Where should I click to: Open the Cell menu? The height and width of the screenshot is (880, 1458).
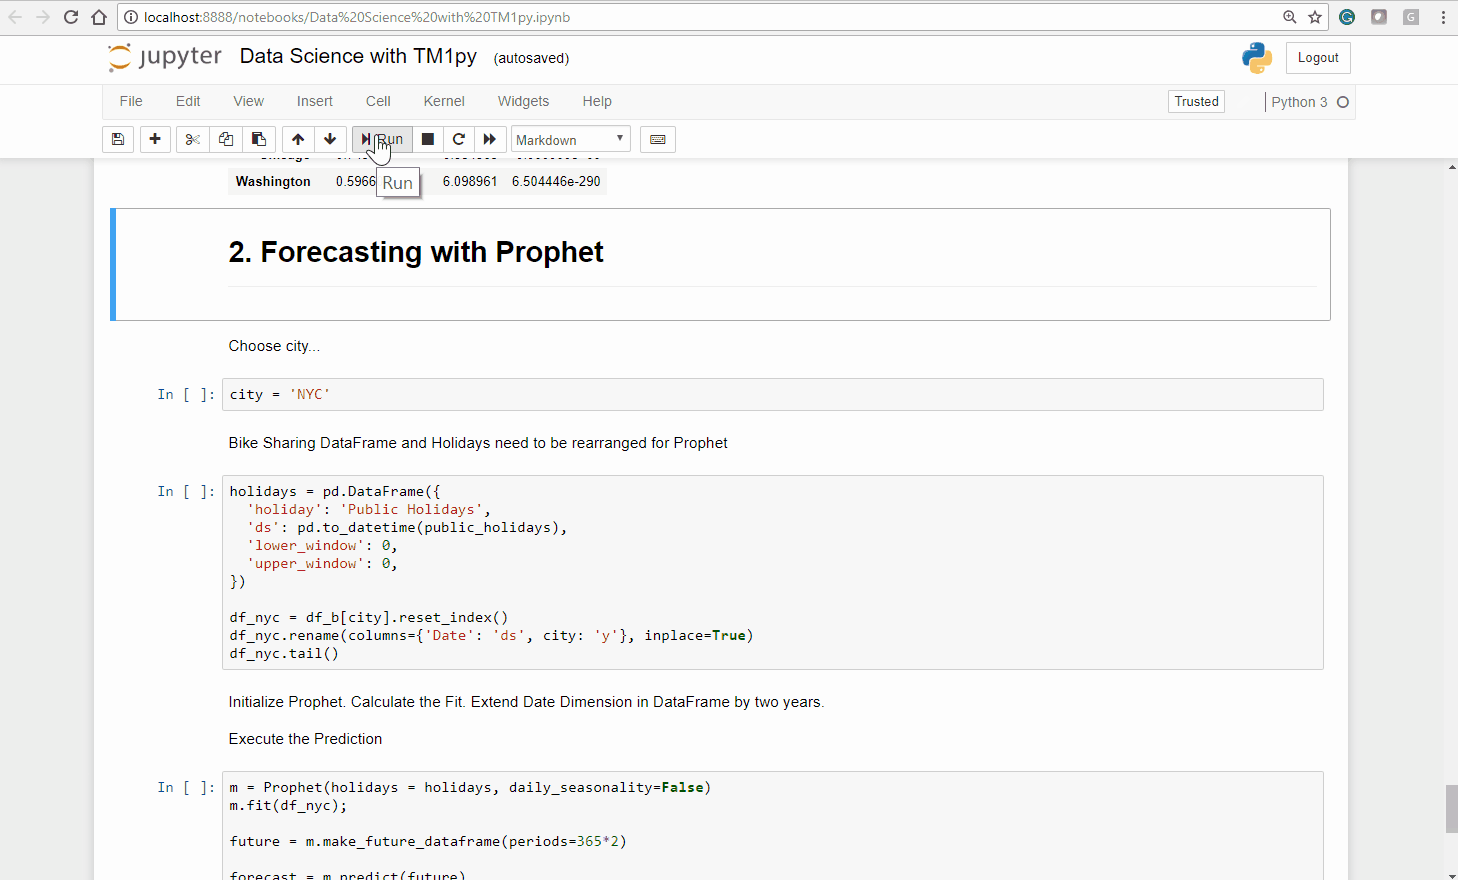pyautogui.click(x=378, y=101)
